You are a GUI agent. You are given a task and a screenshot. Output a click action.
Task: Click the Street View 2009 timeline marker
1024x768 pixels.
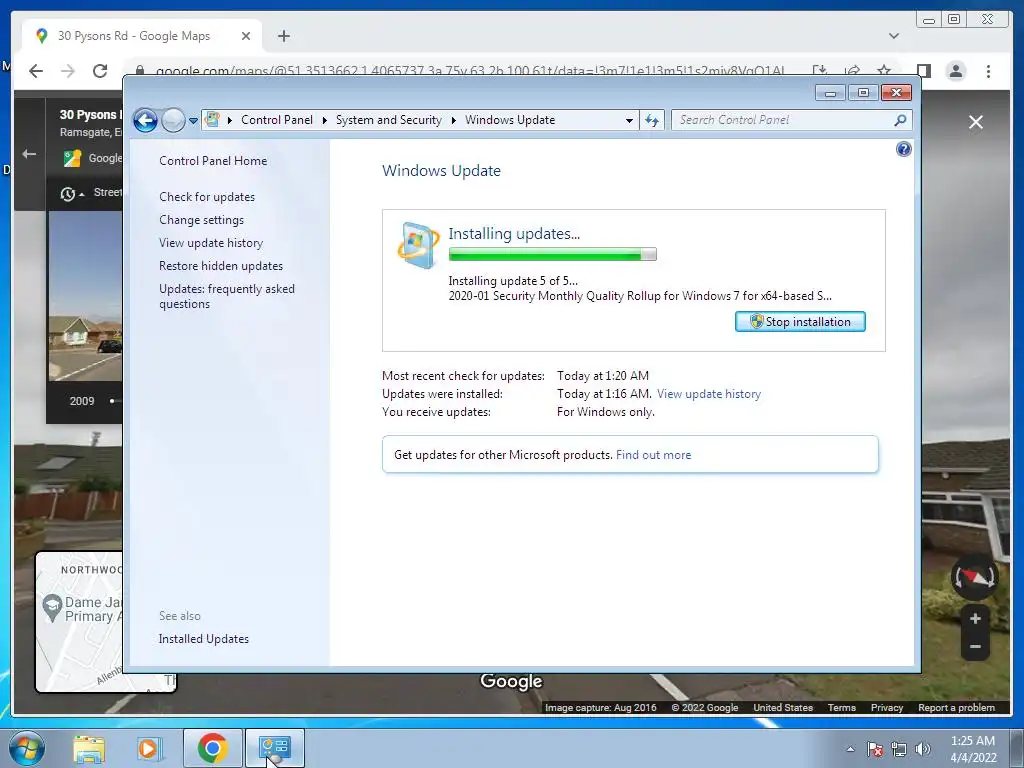[112, 401]
